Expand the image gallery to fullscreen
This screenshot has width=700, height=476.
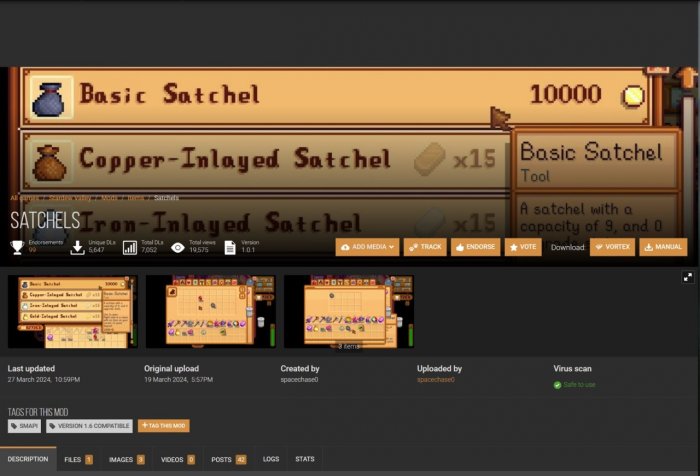[x=688, y=276]
